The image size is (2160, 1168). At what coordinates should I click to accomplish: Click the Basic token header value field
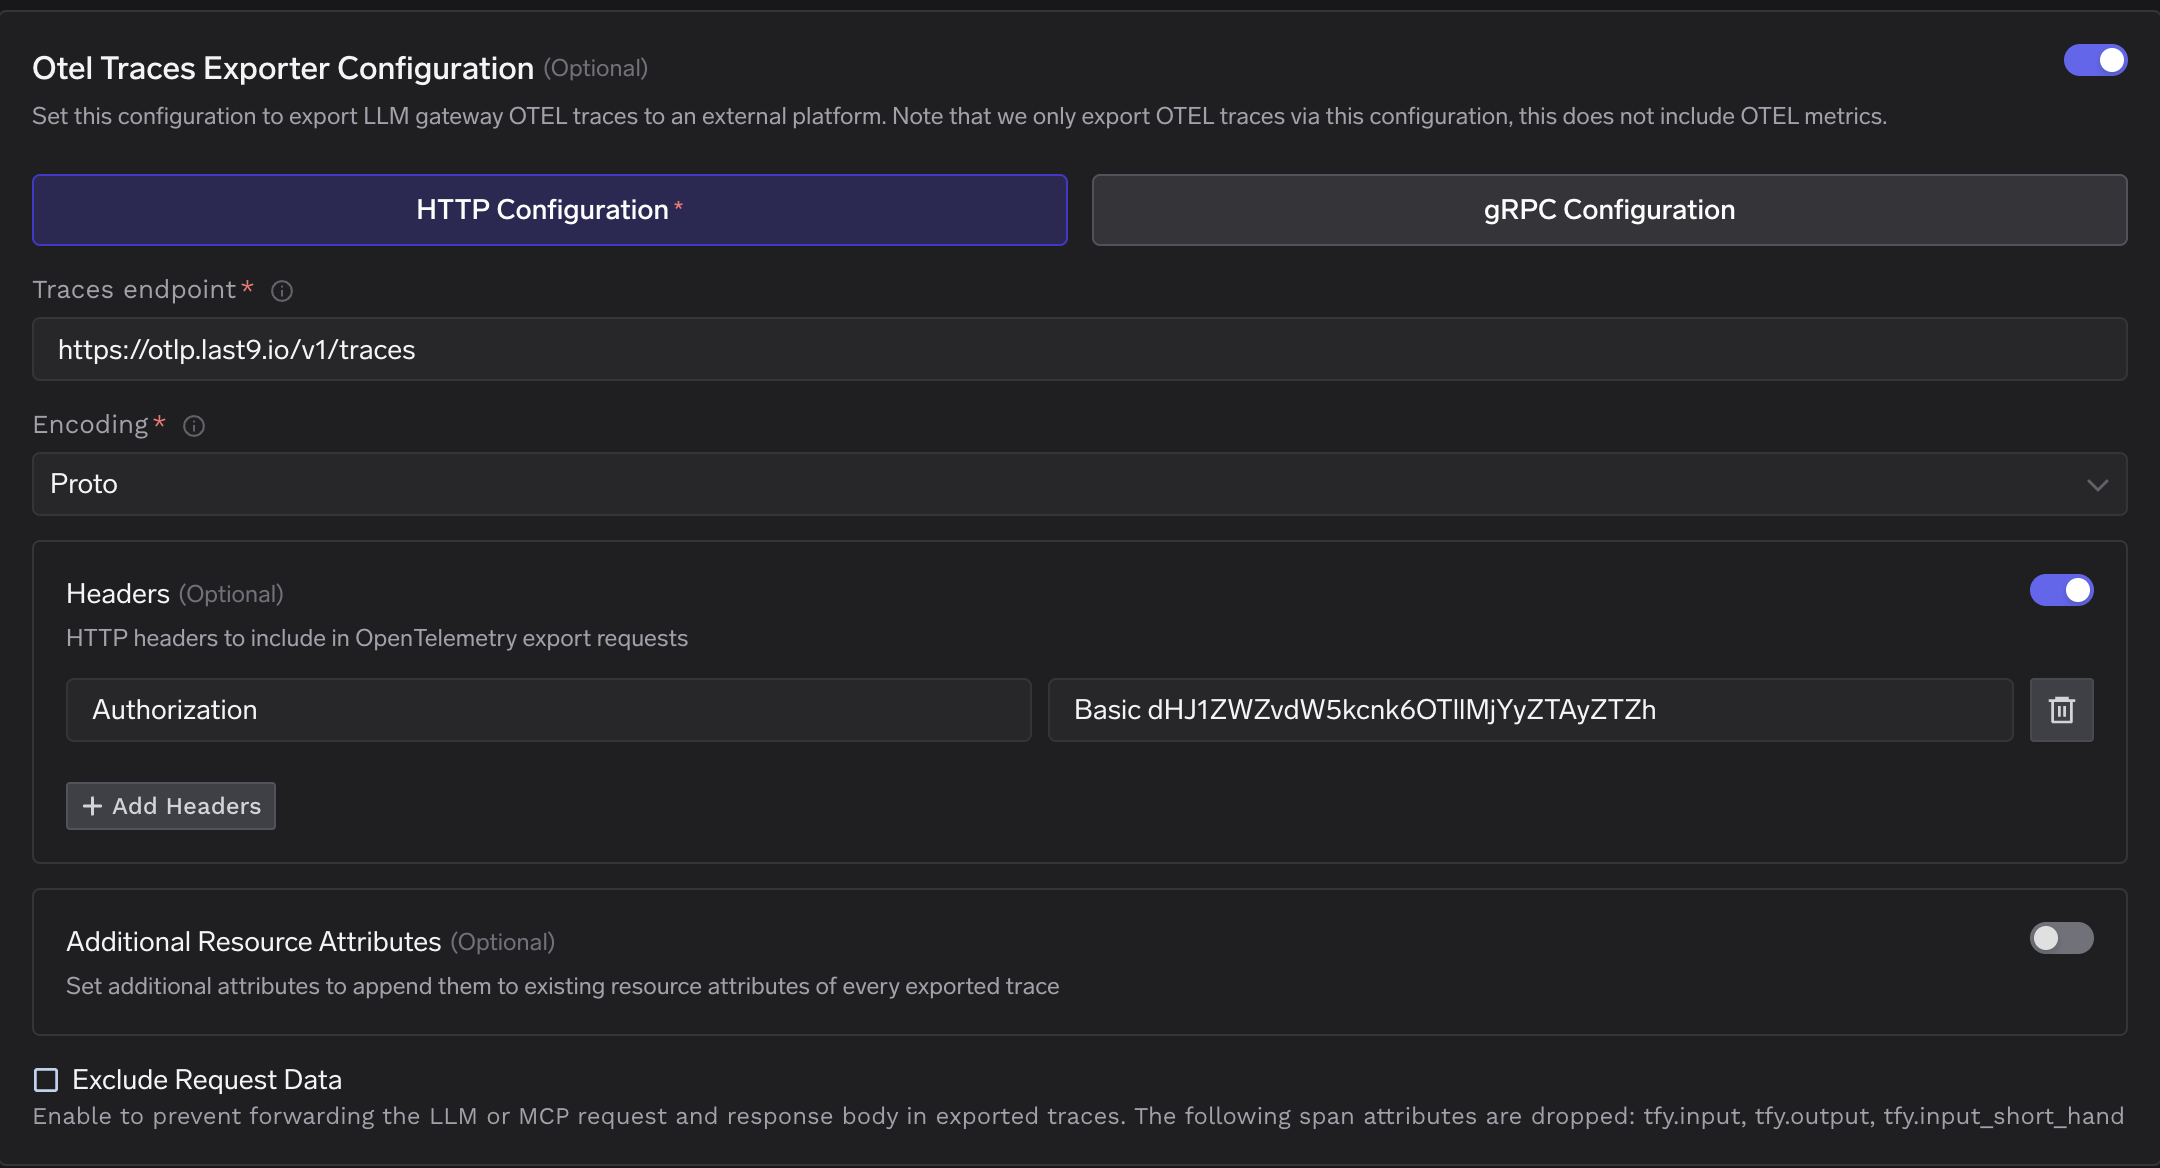[x=1530, y=709]
